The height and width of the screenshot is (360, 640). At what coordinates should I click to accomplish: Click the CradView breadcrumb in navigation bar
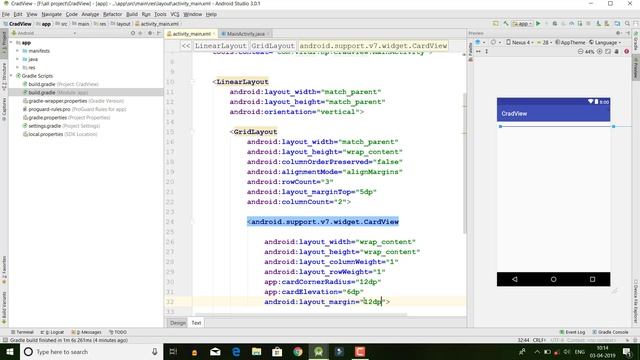[x=17, y=24]
